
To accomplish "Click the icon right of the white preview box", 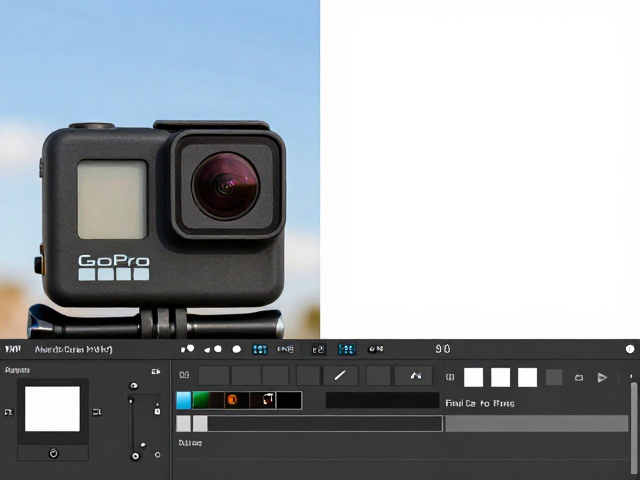I will 96,412.
